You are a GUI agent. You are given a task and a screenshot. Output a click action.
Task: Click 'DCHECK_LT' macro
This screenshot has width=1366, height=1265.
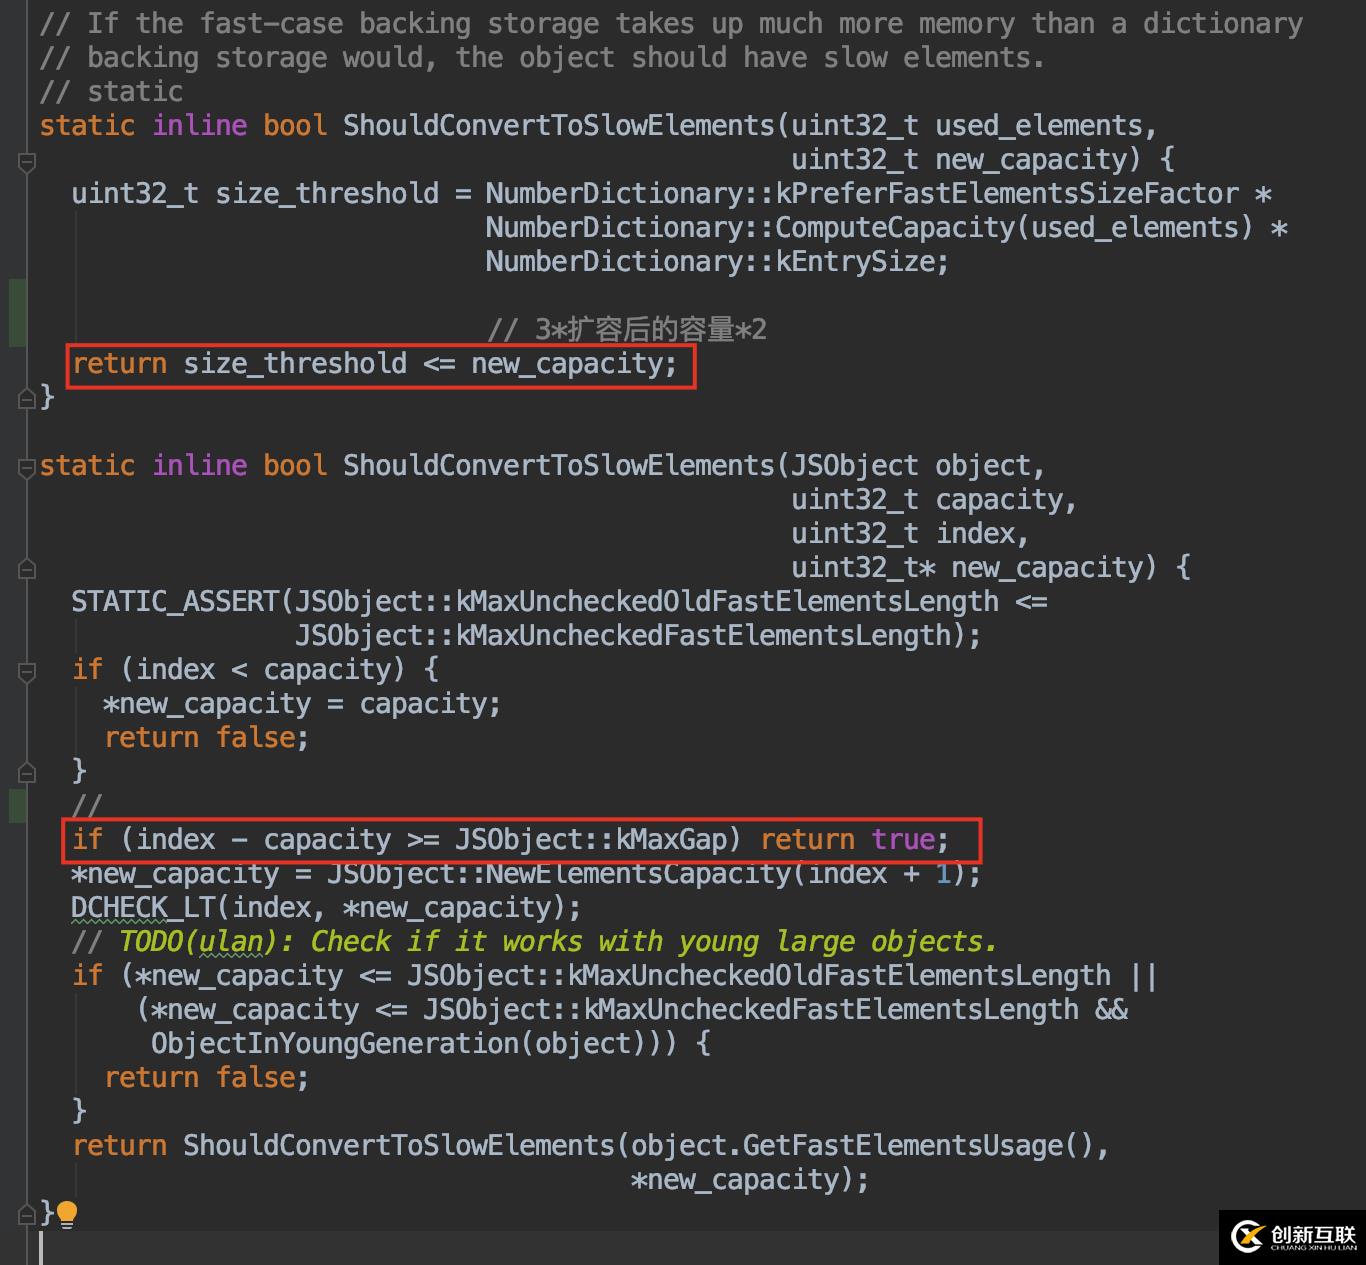point(143,907)
